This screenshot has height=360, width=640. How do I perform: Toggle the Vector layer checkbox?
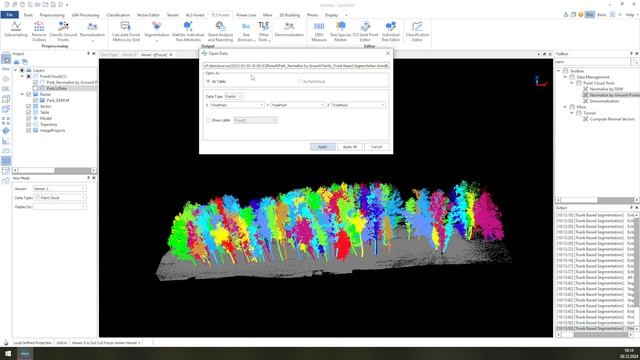[29, 106]
